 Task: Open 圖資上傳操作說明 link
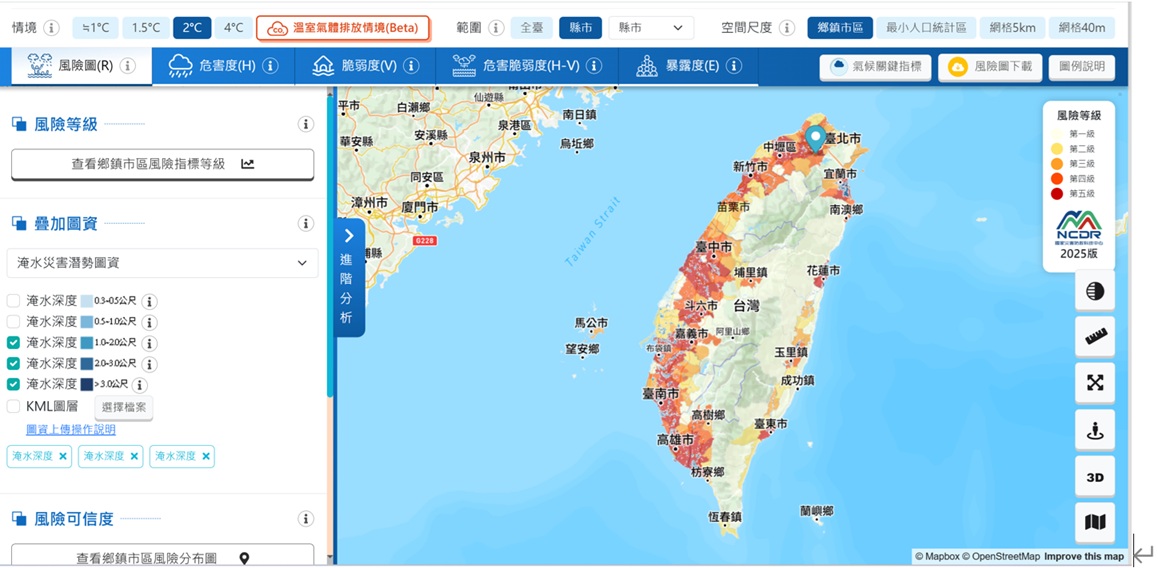(71, 429)
